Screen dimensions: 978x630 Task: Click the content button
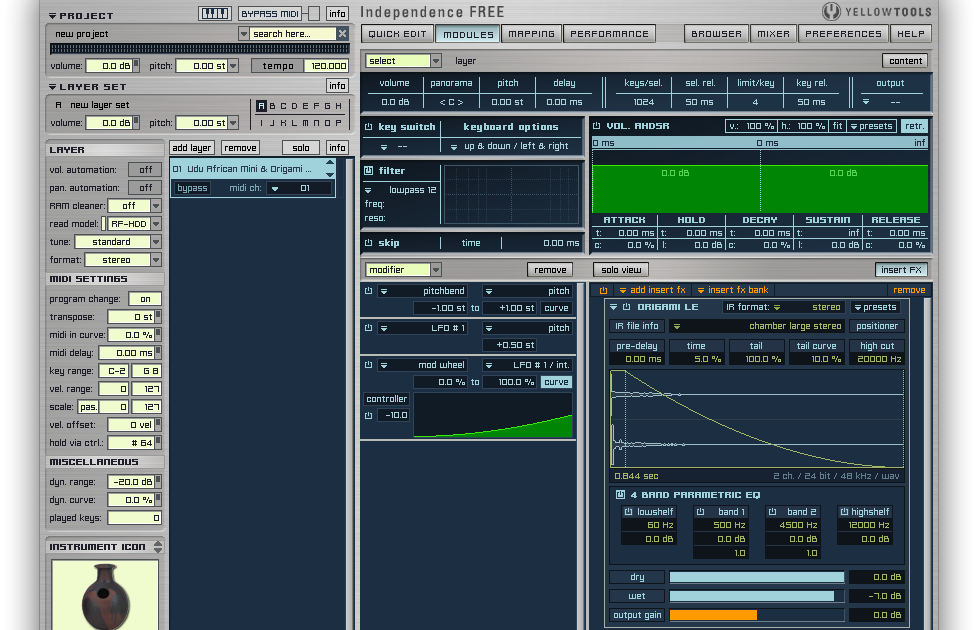point(905,61)
